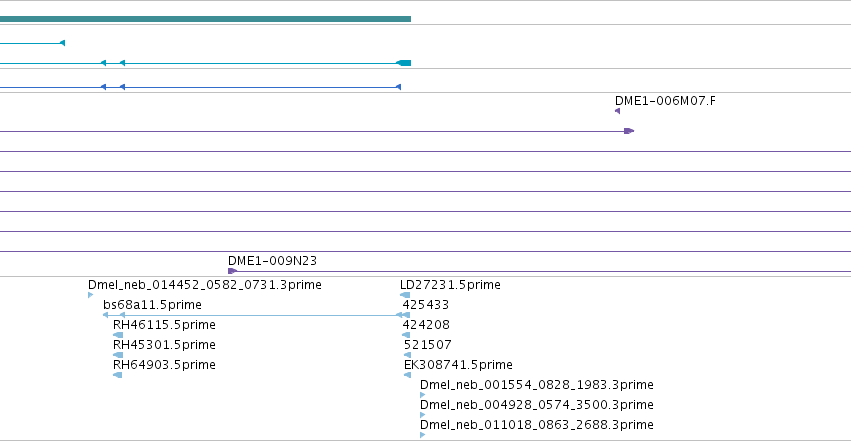Select feature 424208 label
Image resolution: width=851 pixels, height=441 pixels.
pos(426,325)
